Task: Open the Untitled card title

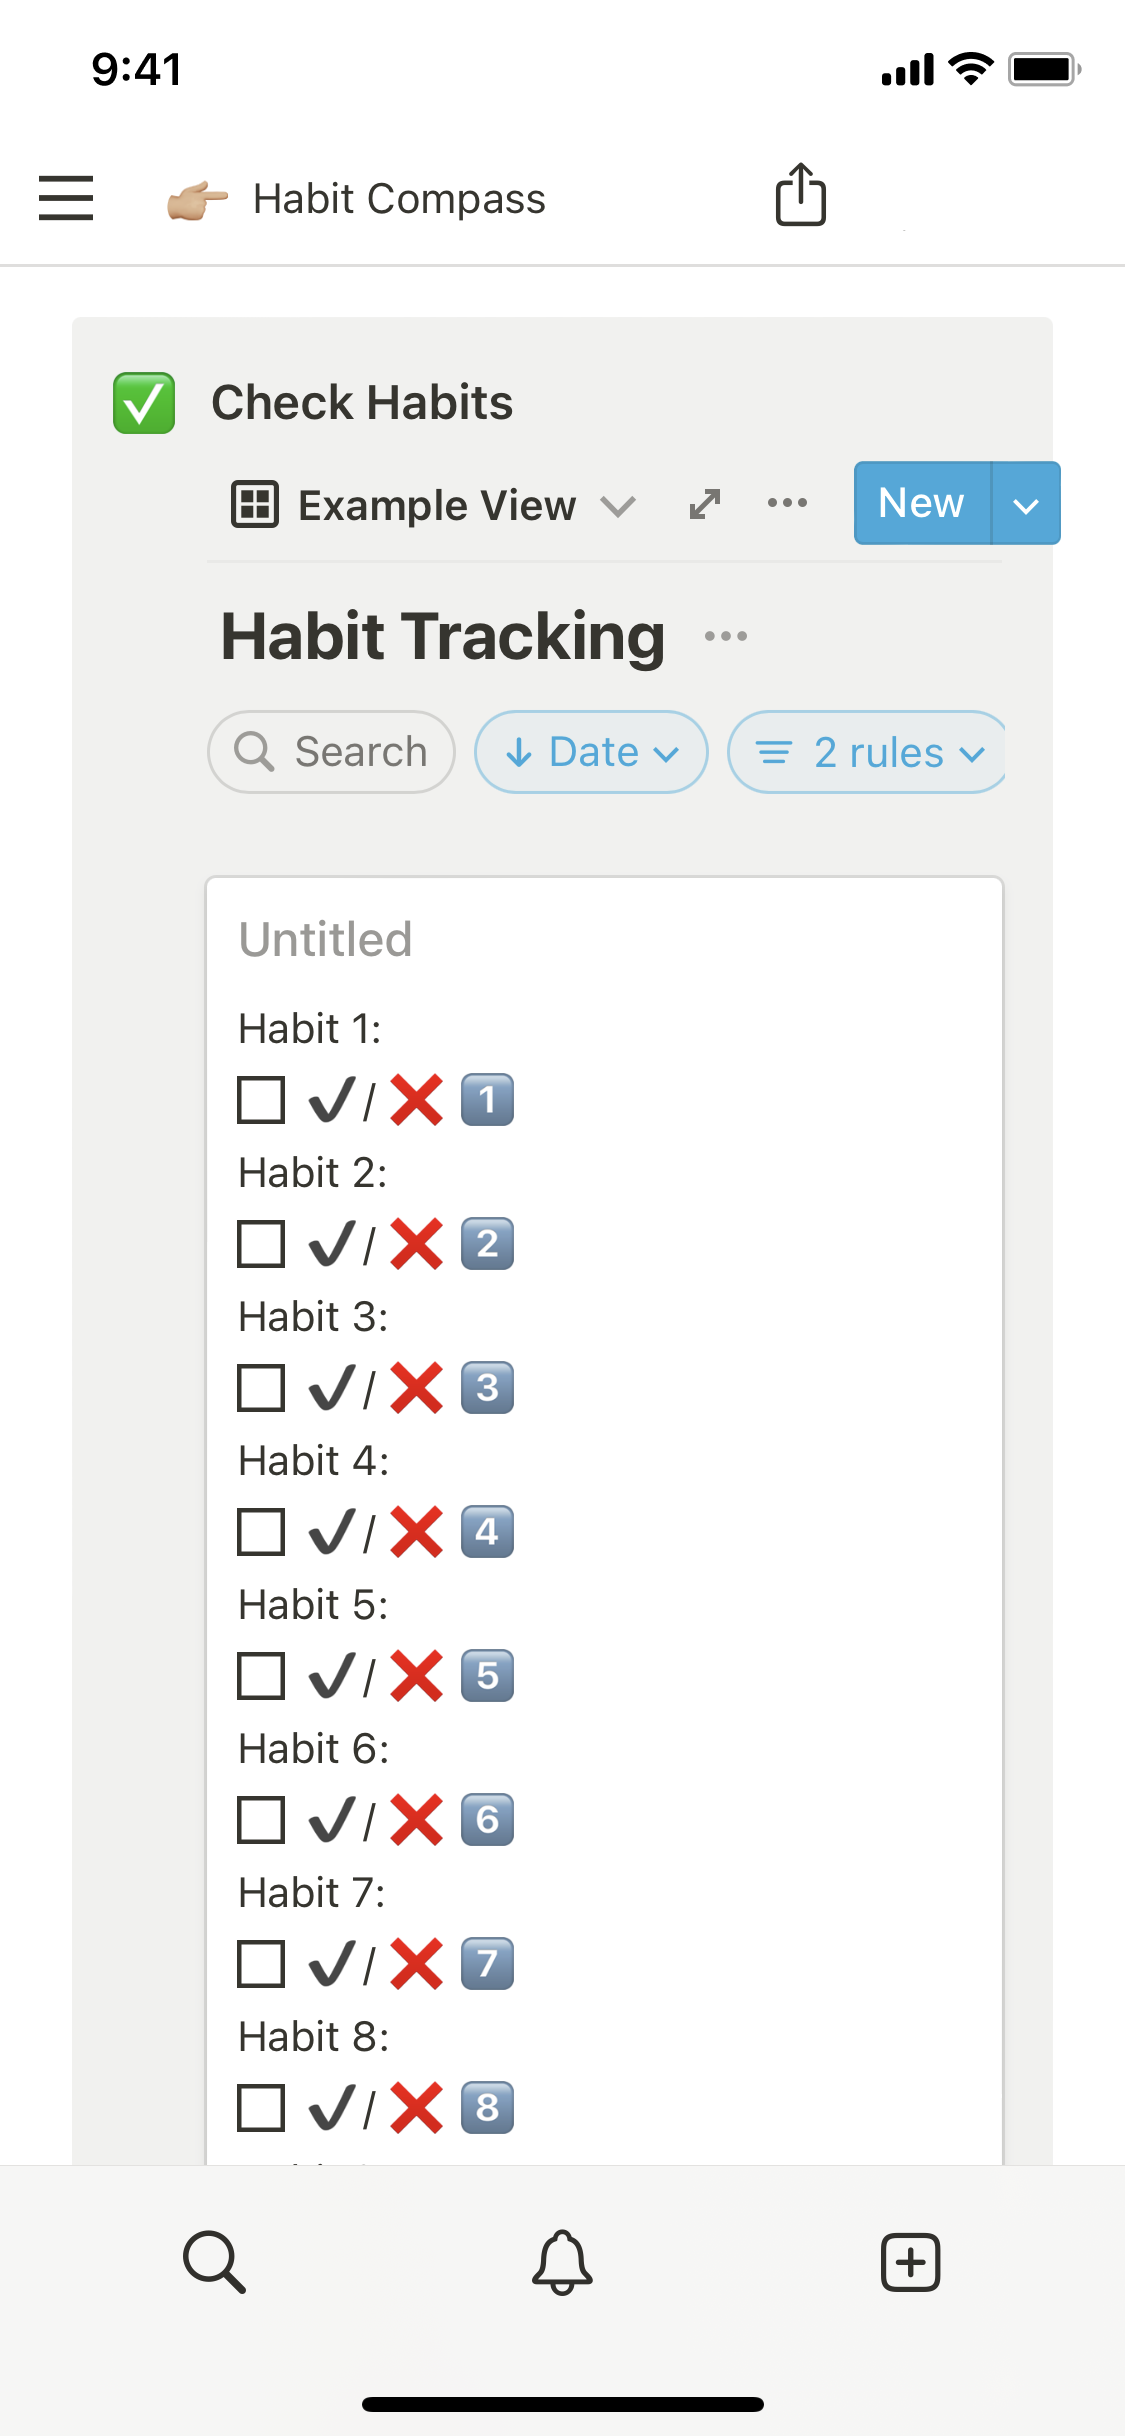Action: (x=325, y=940)
